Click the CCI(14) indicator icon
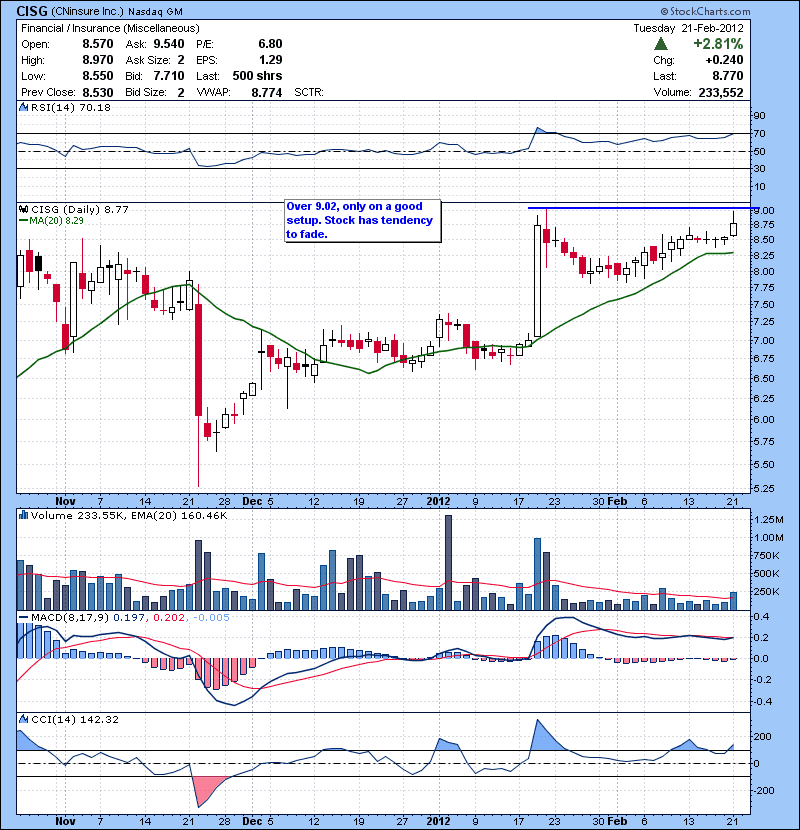The image size is (800, 830). 23,719
